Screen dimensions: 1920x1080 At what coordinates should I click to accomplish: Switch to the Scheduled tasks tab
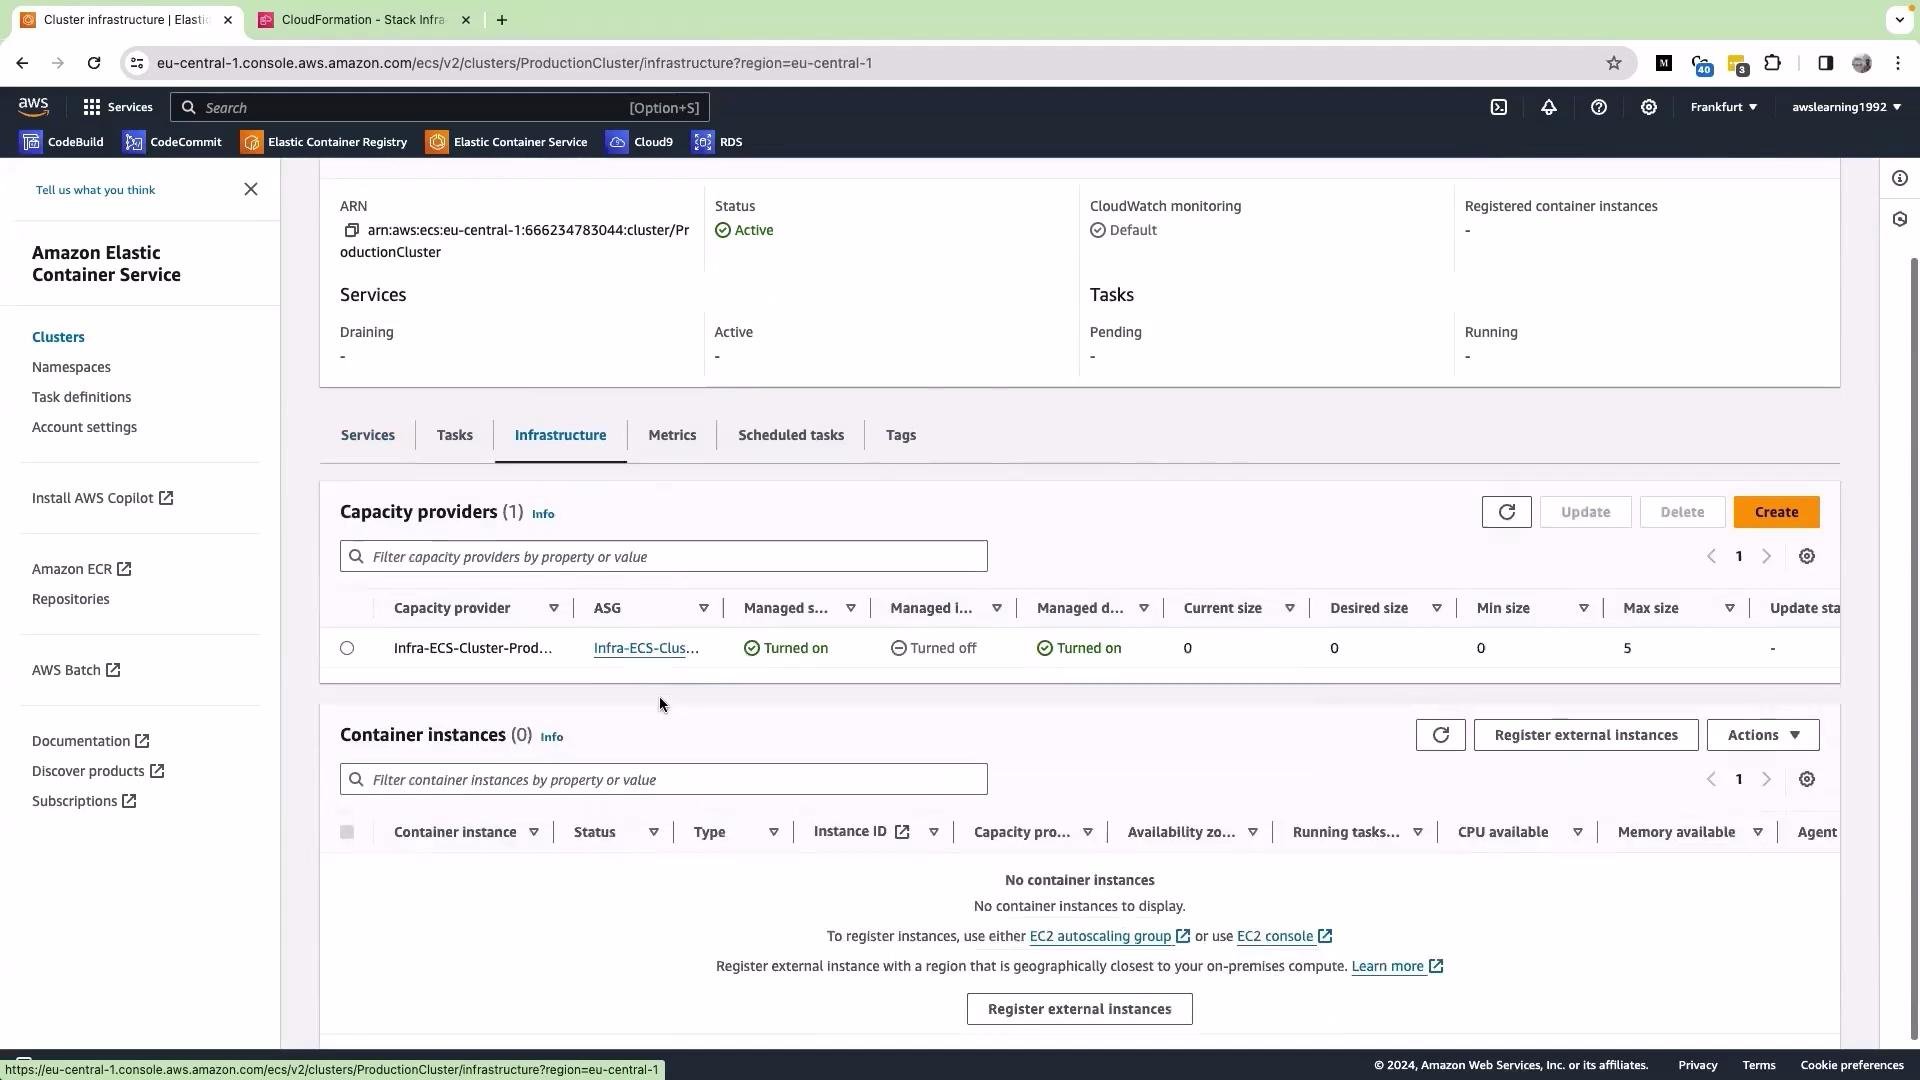[x=790, y=435]
